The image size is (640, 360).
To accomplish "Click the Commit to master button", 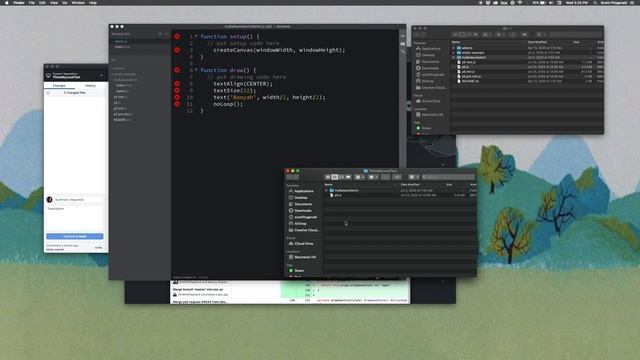I will coord(75,236).
